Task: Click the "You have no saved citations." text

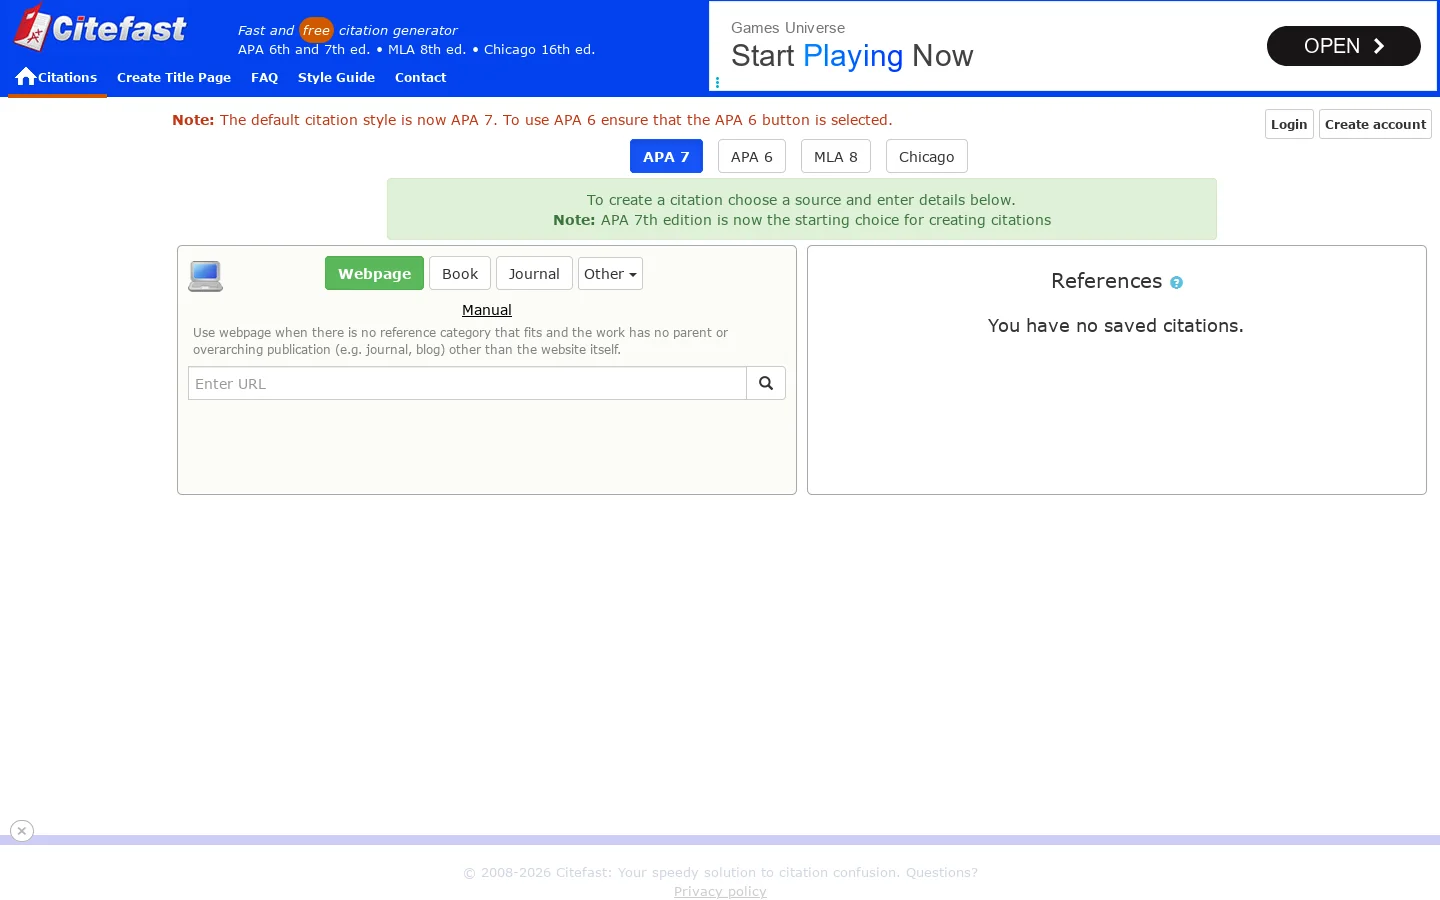Action: pos(1116,325)
